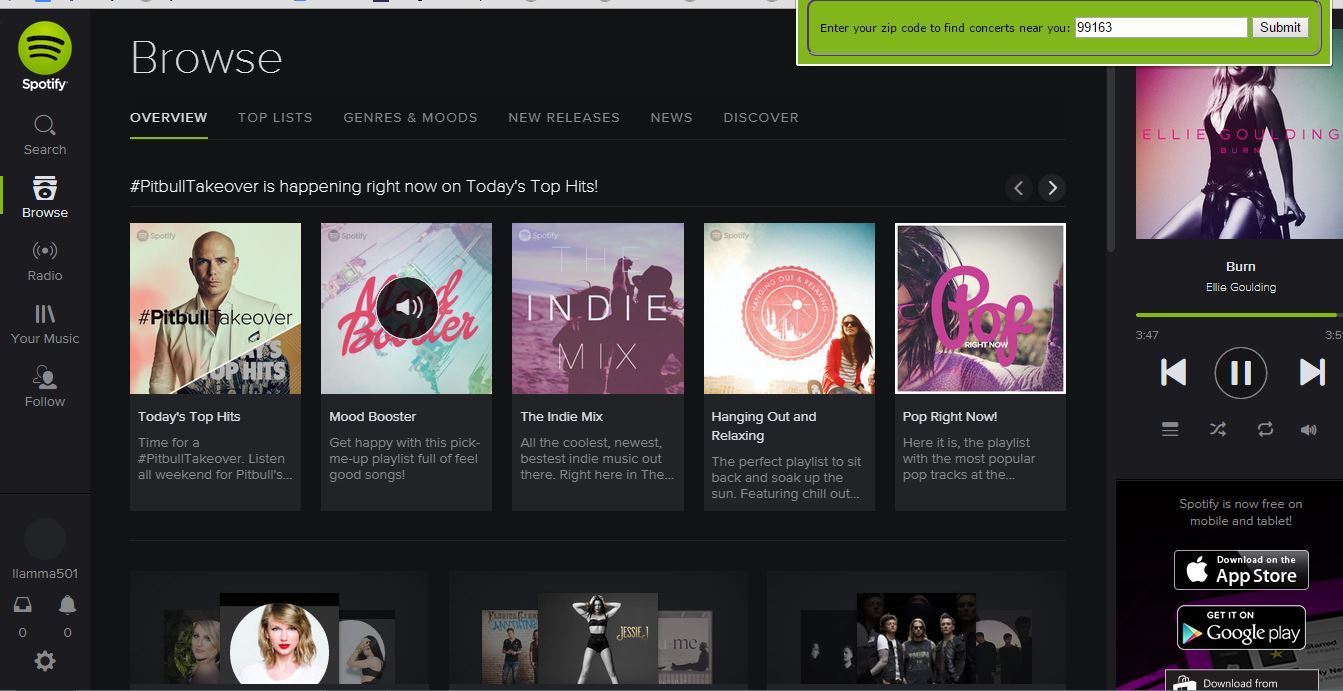1343x691 pixels.
Task: Open the Follow section
Action: pyautogui.click(x=45, y=387)
